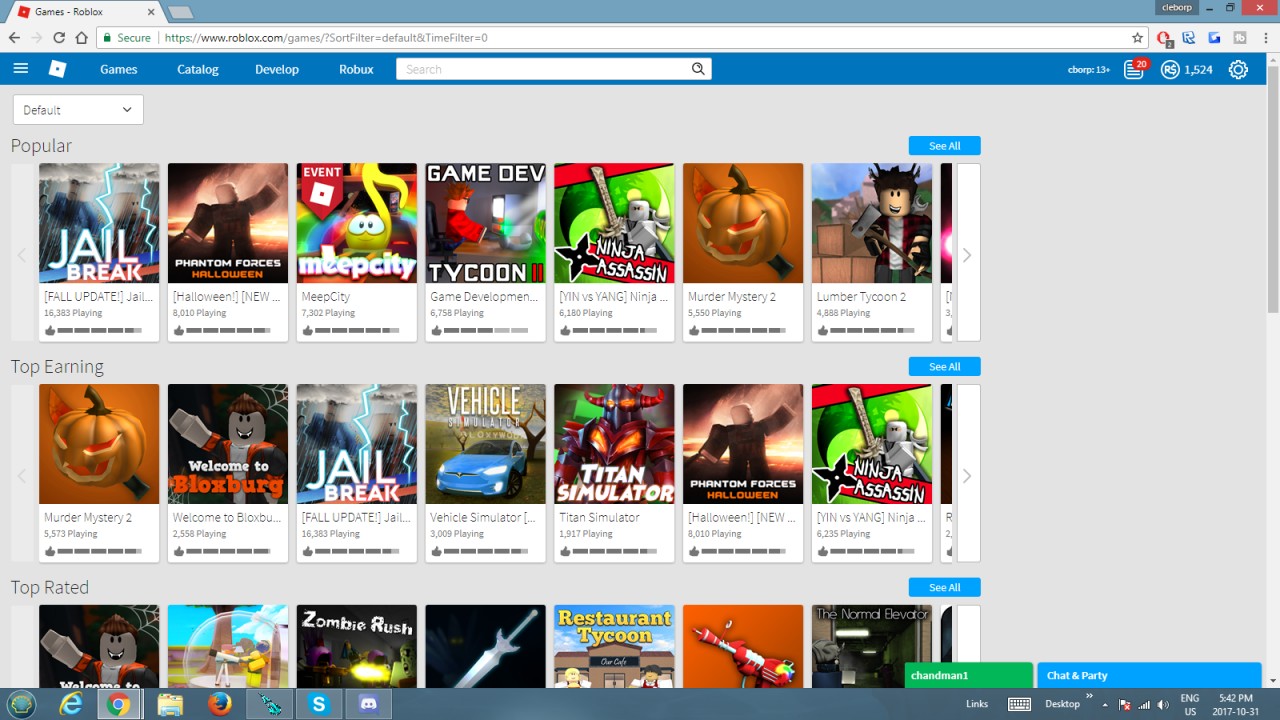Click the search magnifier icon
This screenshot has height=720, width=1280.
pyautogui.click(x=698, y=69)
